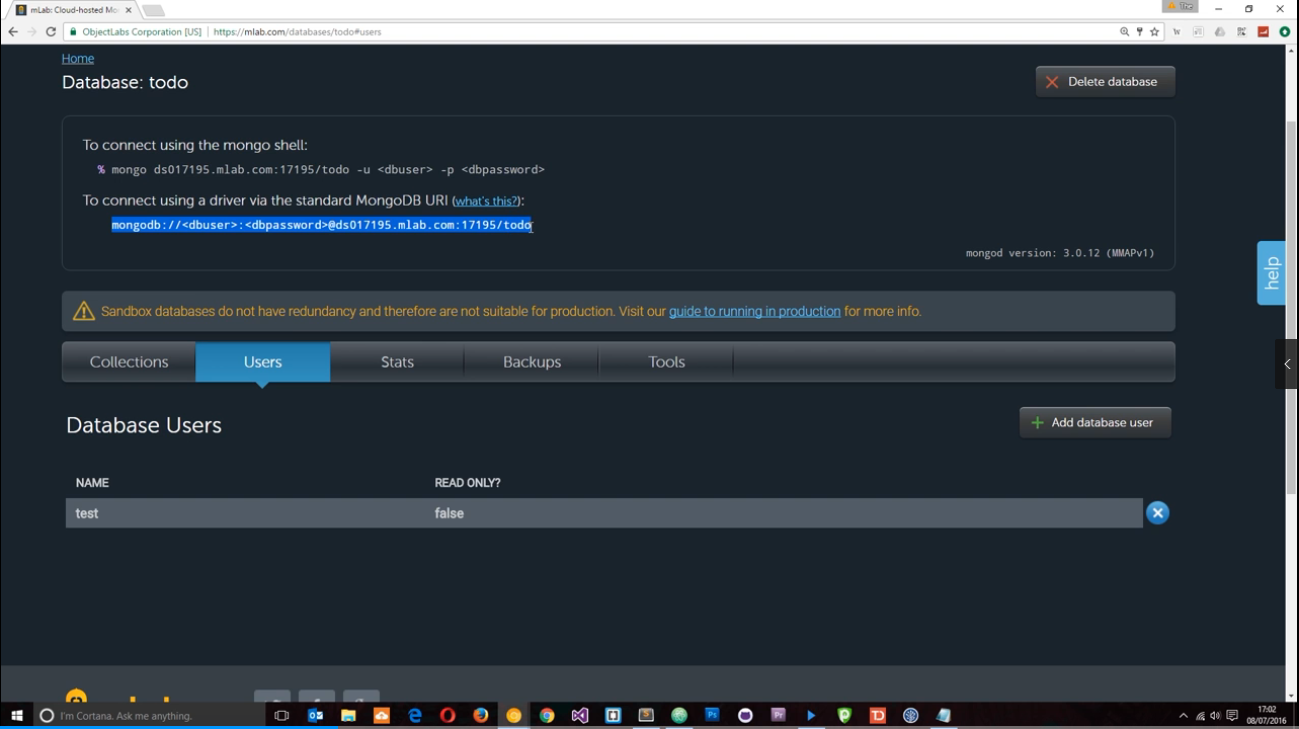Open Microsoft Edge from the taskbar
Screen dimensions: 1299x729
415,715
